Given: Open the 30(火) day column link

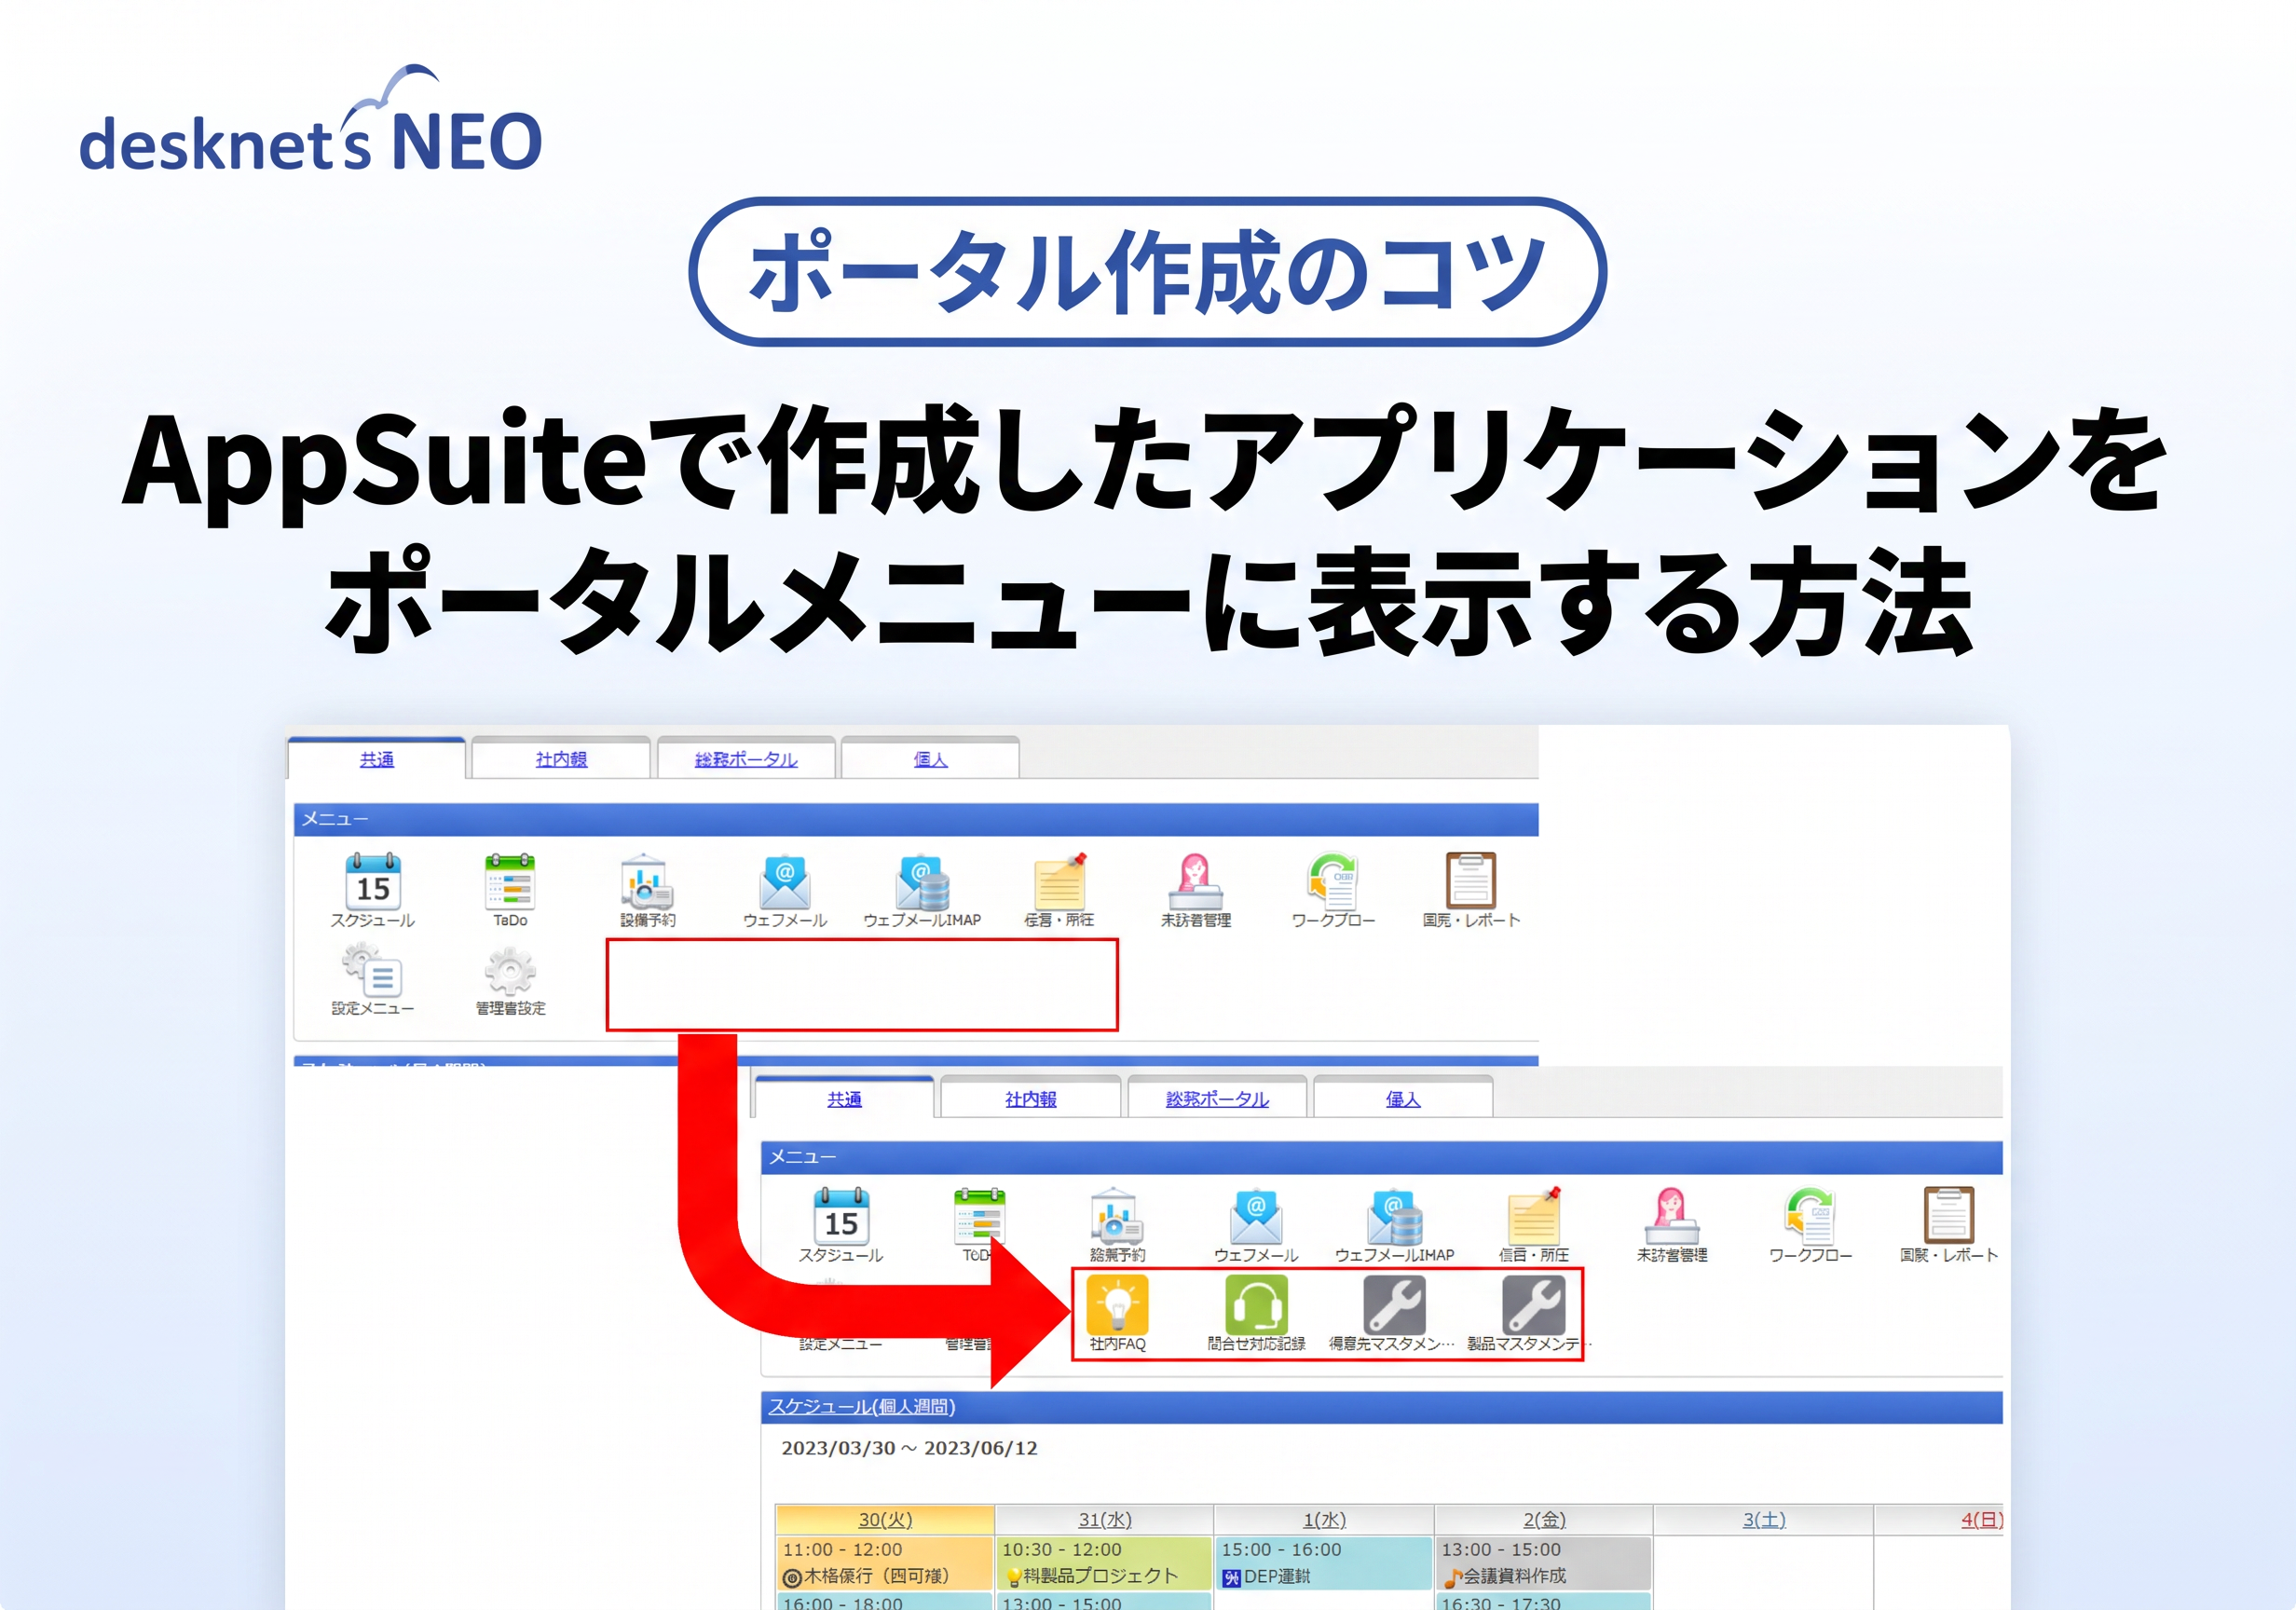Looking at the screenshot, I should (885, 1519).
